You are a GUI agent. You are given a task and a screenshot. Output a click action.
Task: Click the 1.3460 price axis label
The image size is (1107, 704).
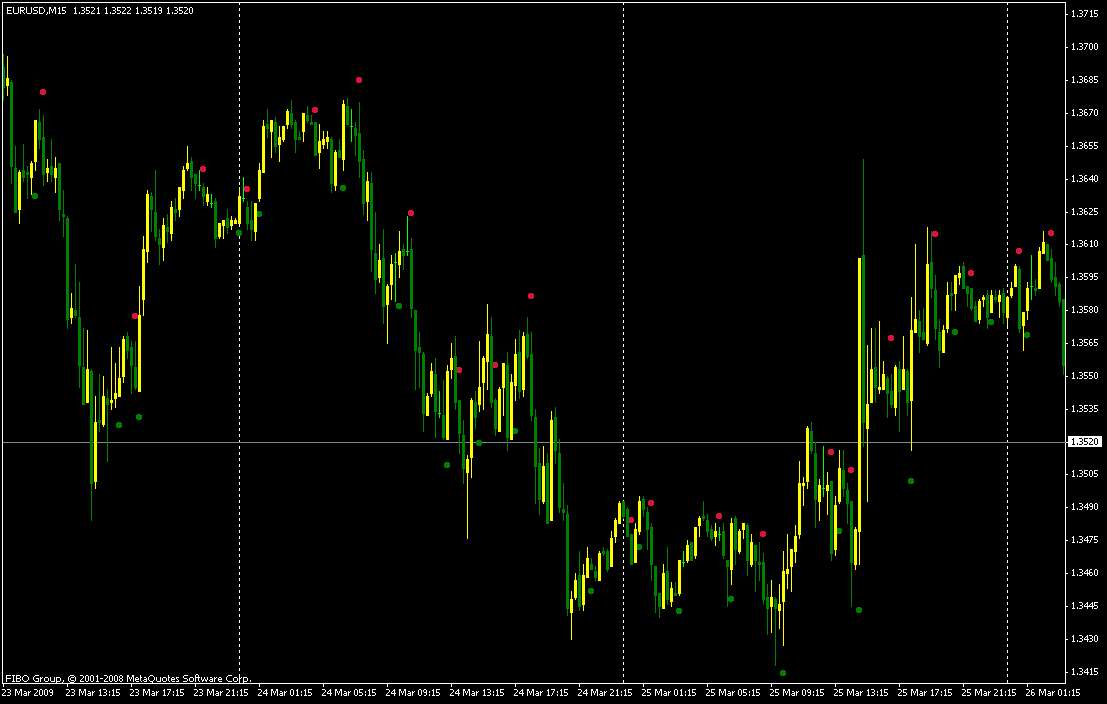click(1084, 573)
